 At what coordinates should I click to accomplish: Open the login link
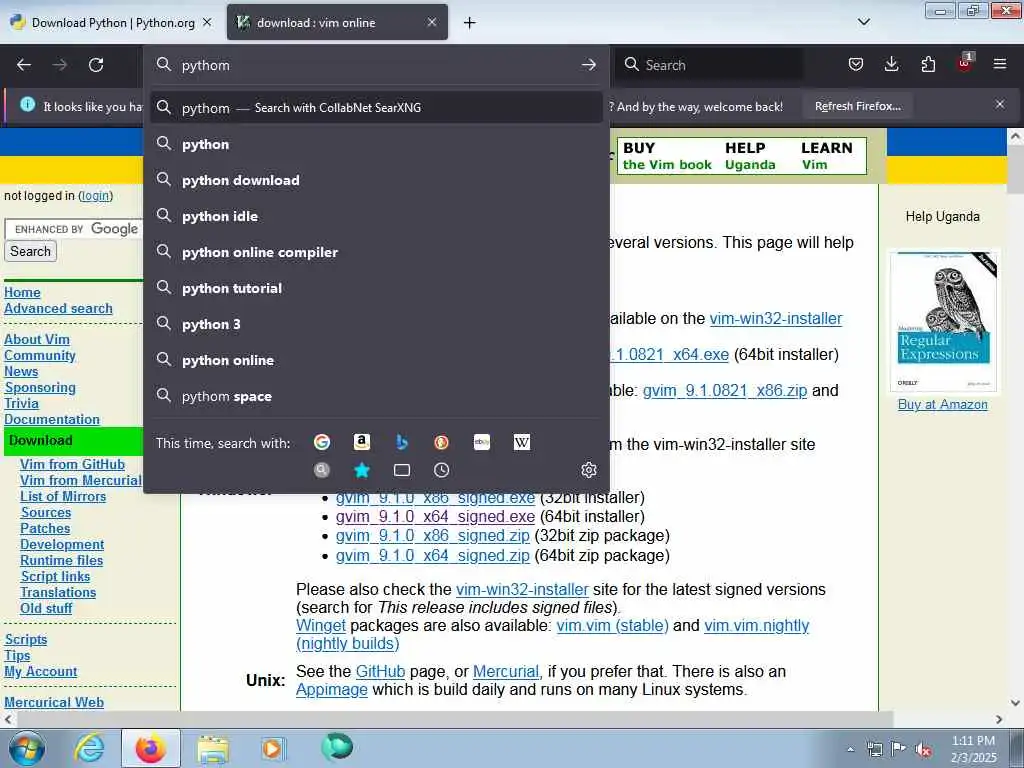(x=95, y=195)
